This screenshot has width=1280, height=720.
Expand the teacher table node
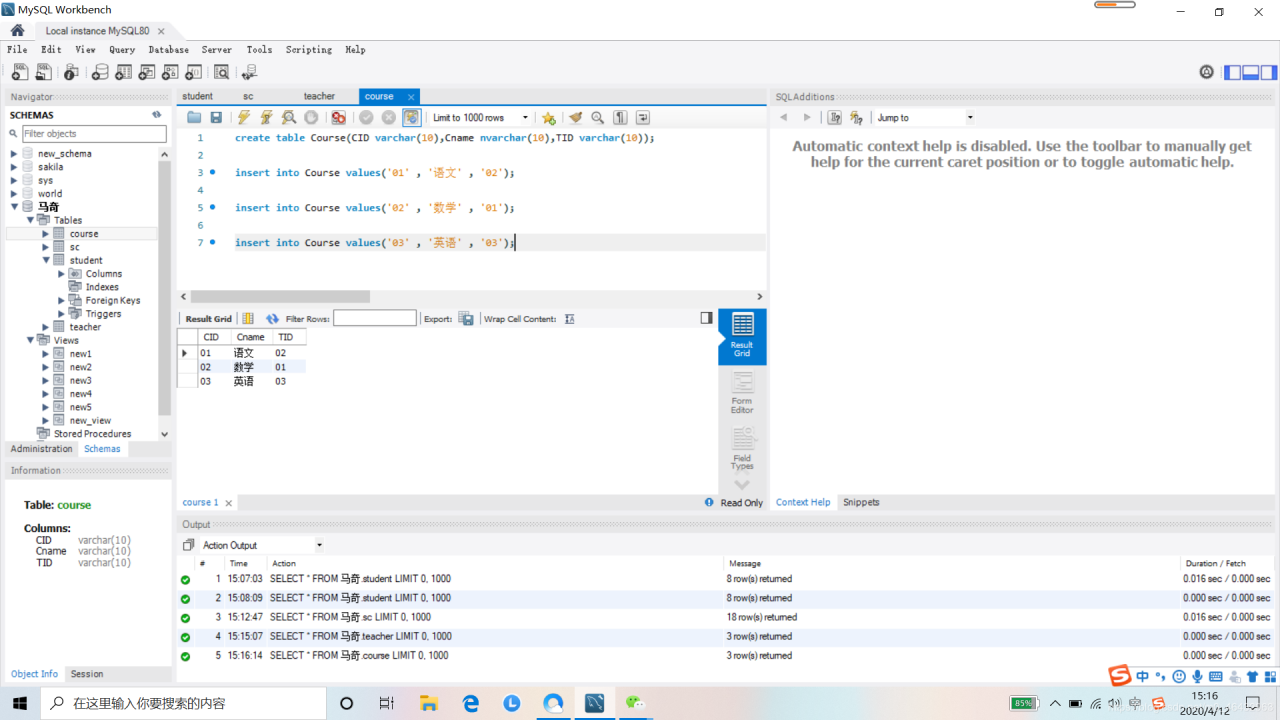[x=46, y=327]
